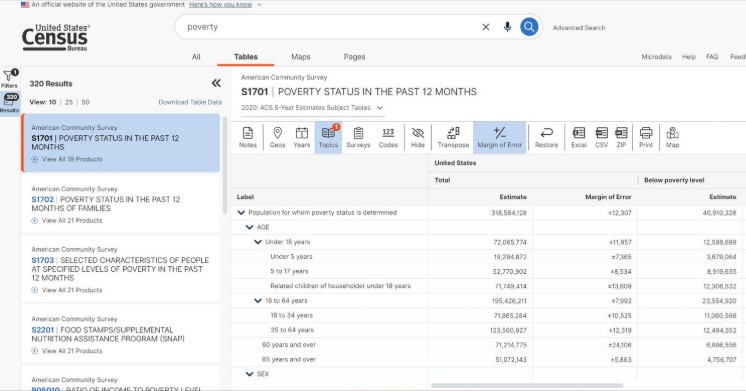Set results view to 50

click(86, 102)
